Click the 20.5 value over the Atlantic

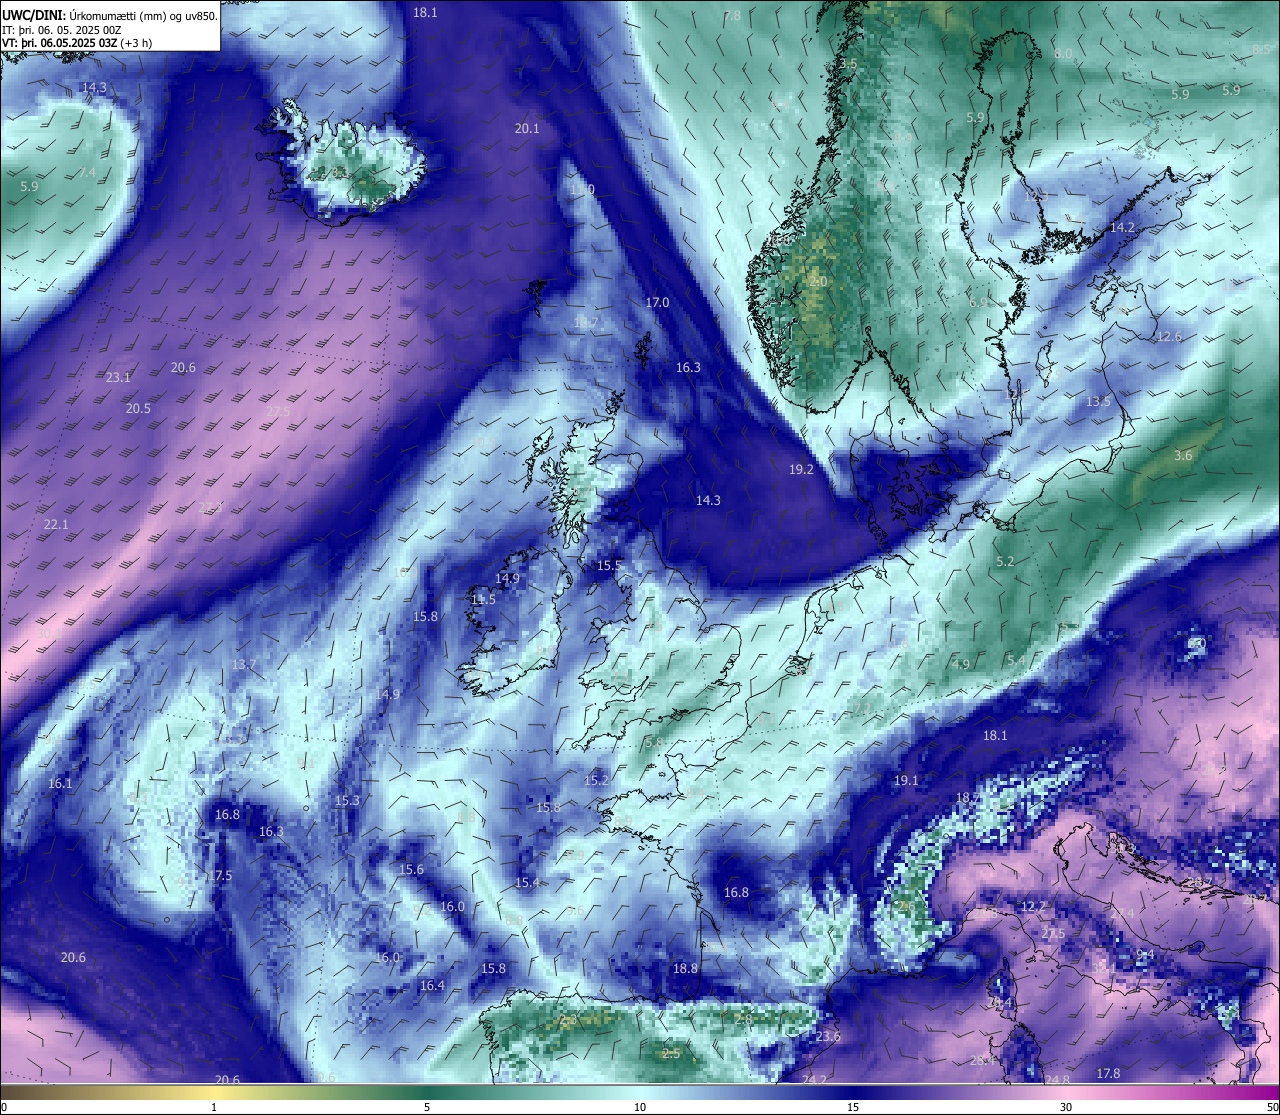pyautogui.click(x=138, y=408)
